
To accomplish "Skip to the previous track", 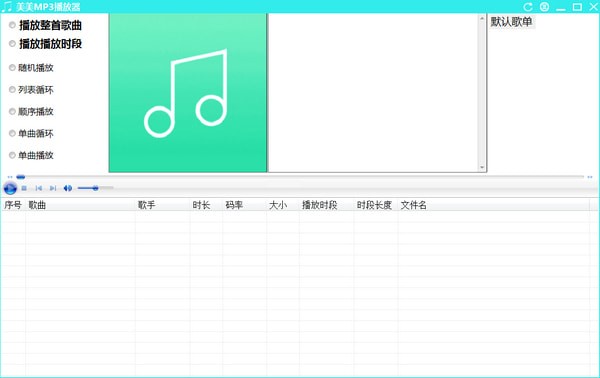I will pyautogui.click(x=39, y=188).
